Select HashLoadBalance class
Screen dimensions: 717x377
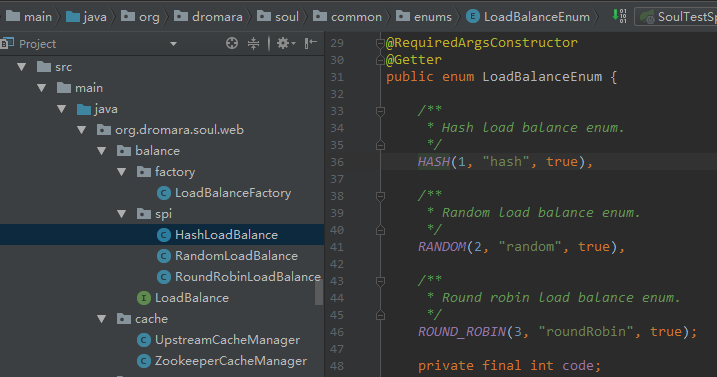(226, 235)
